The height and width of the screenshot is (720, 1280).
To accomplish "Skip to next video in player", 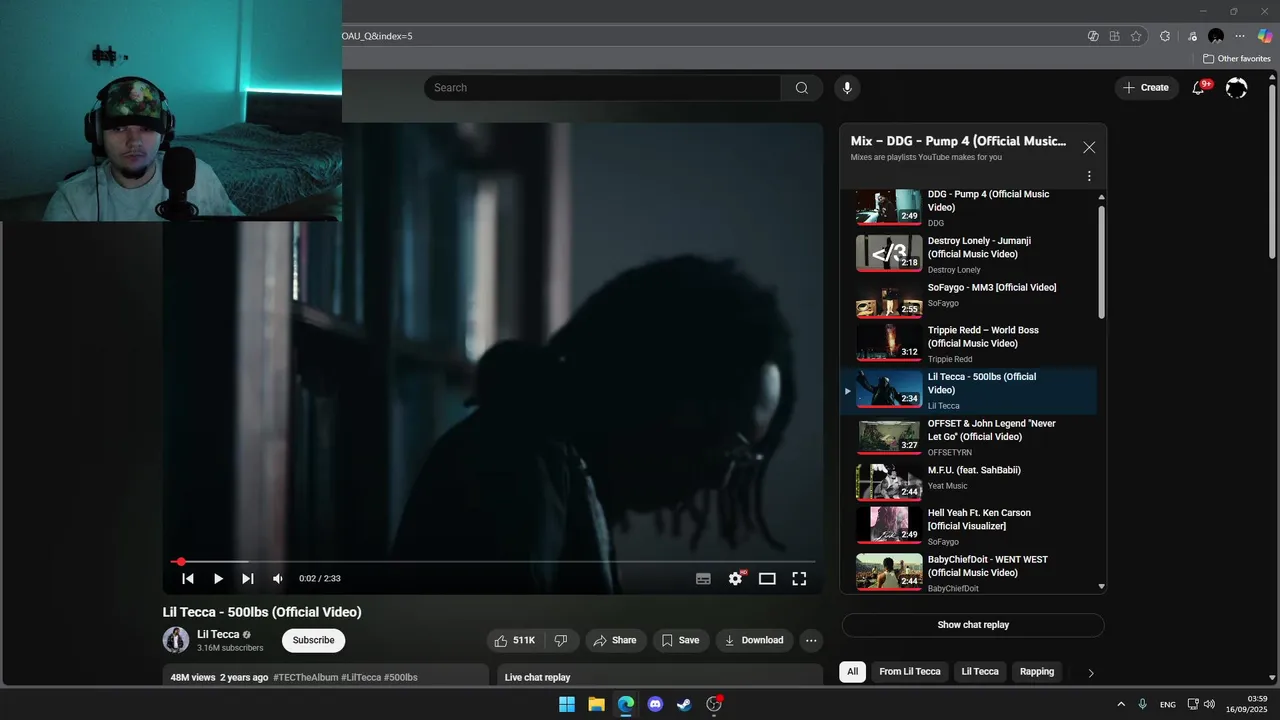I will [x=248, y=578].
